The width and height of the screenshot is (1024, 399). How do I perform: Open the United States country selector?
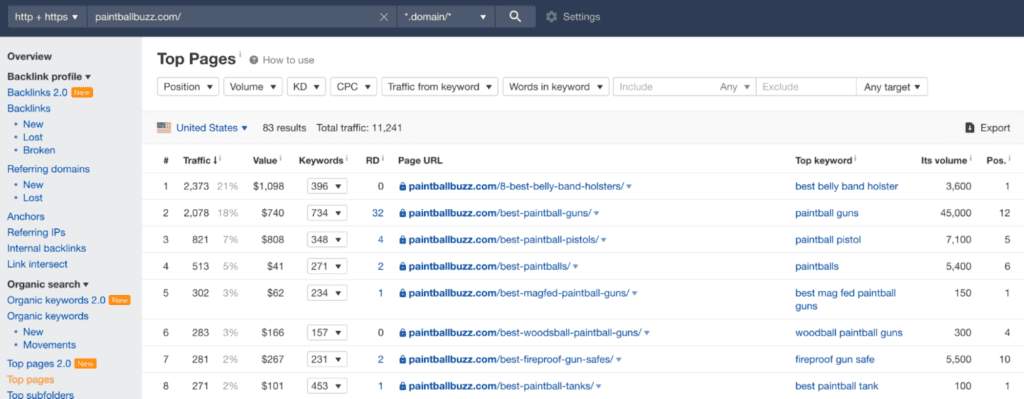tap(212, 128)
